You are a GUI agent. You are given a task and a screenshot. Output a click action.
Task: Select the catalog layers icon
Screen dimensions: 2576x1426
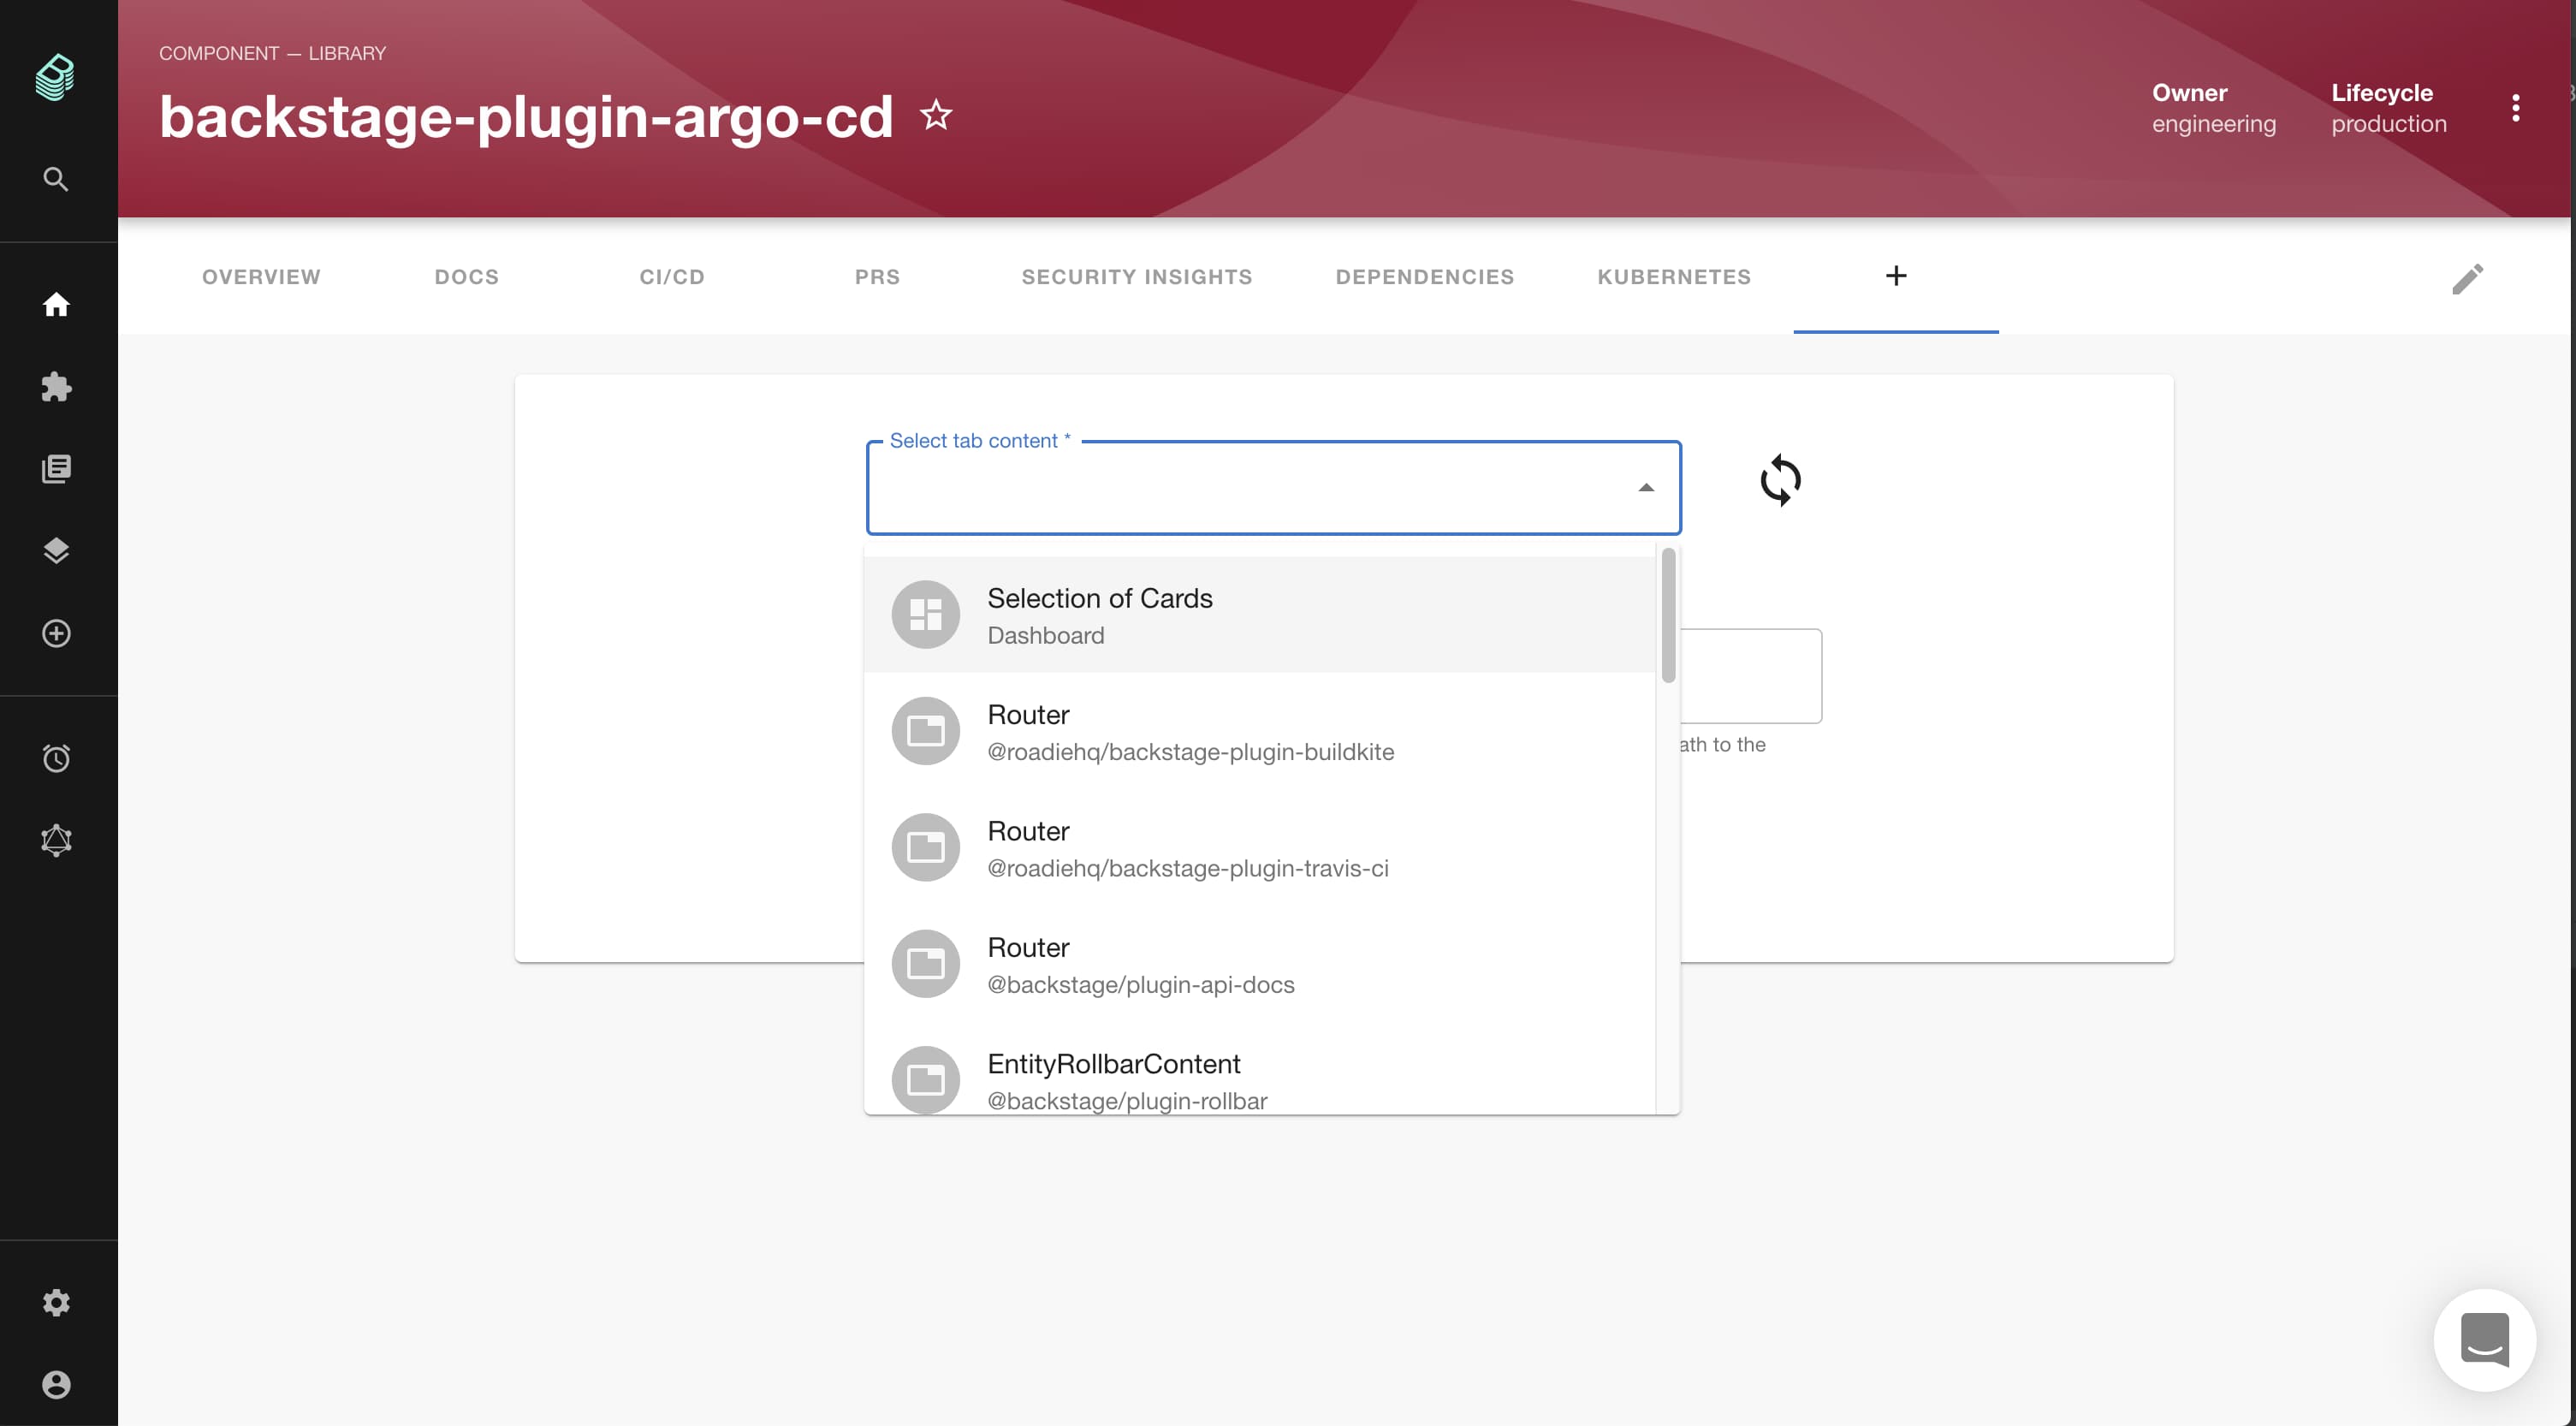[56, 550]
